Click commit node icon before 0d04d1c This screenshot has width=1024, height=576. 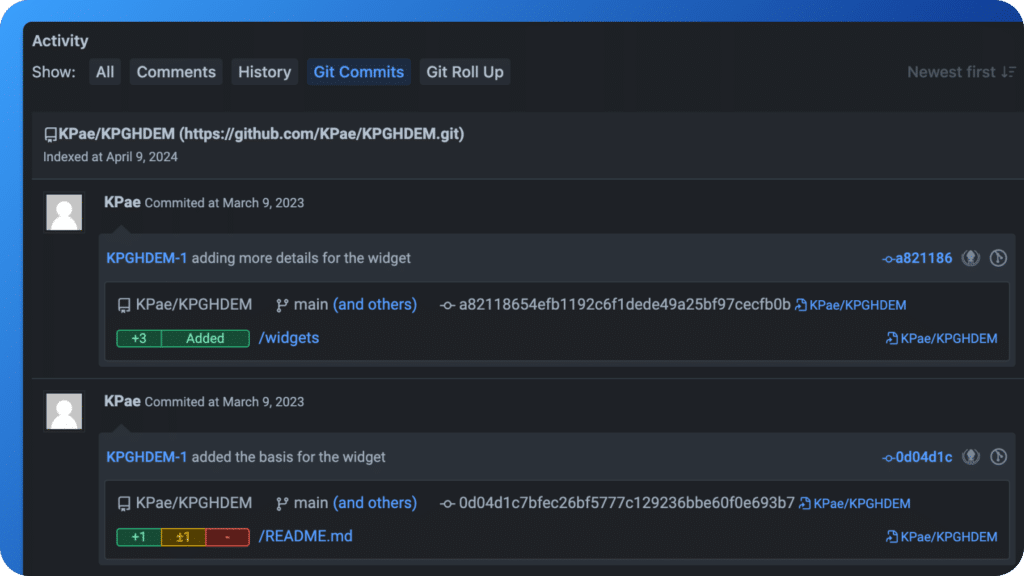point(888,458)
